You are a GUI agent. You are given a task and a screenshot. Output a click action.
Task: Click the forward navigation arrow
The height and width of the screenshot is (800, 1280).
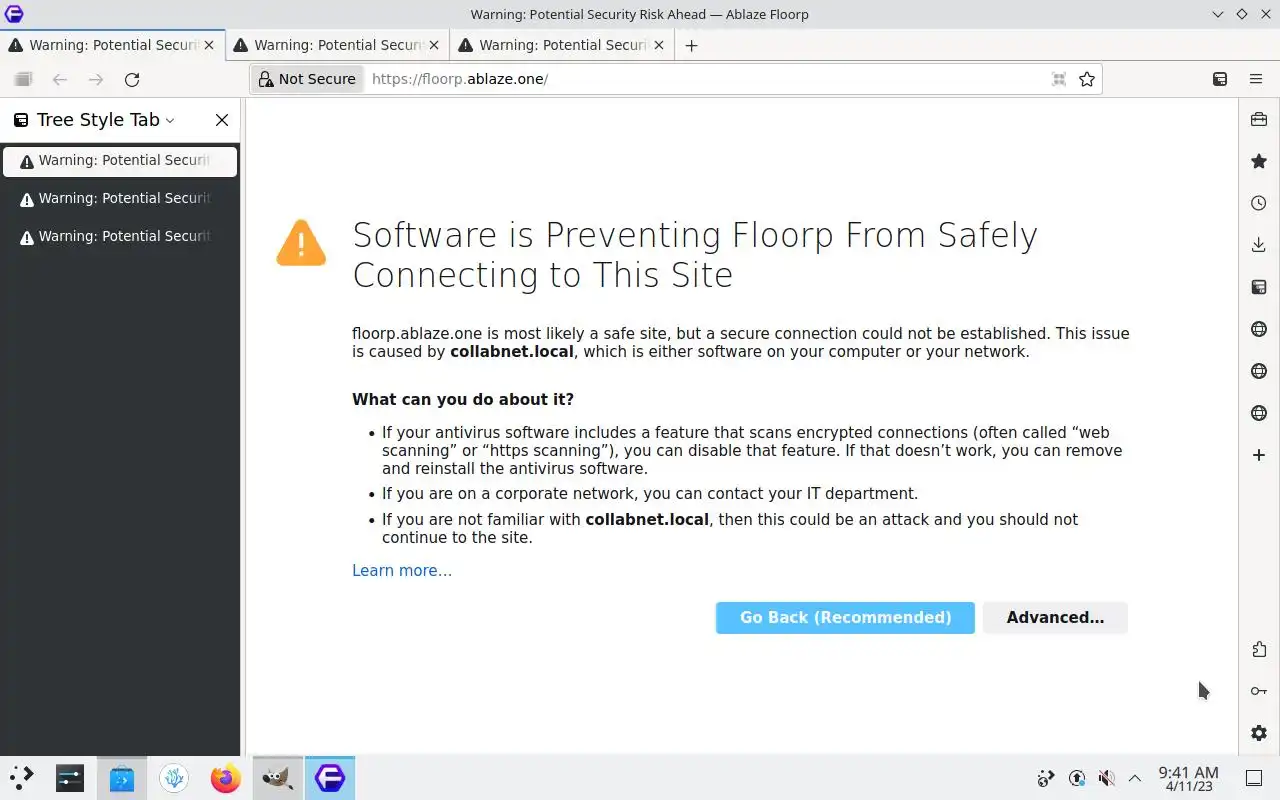[x=96, y=79]
